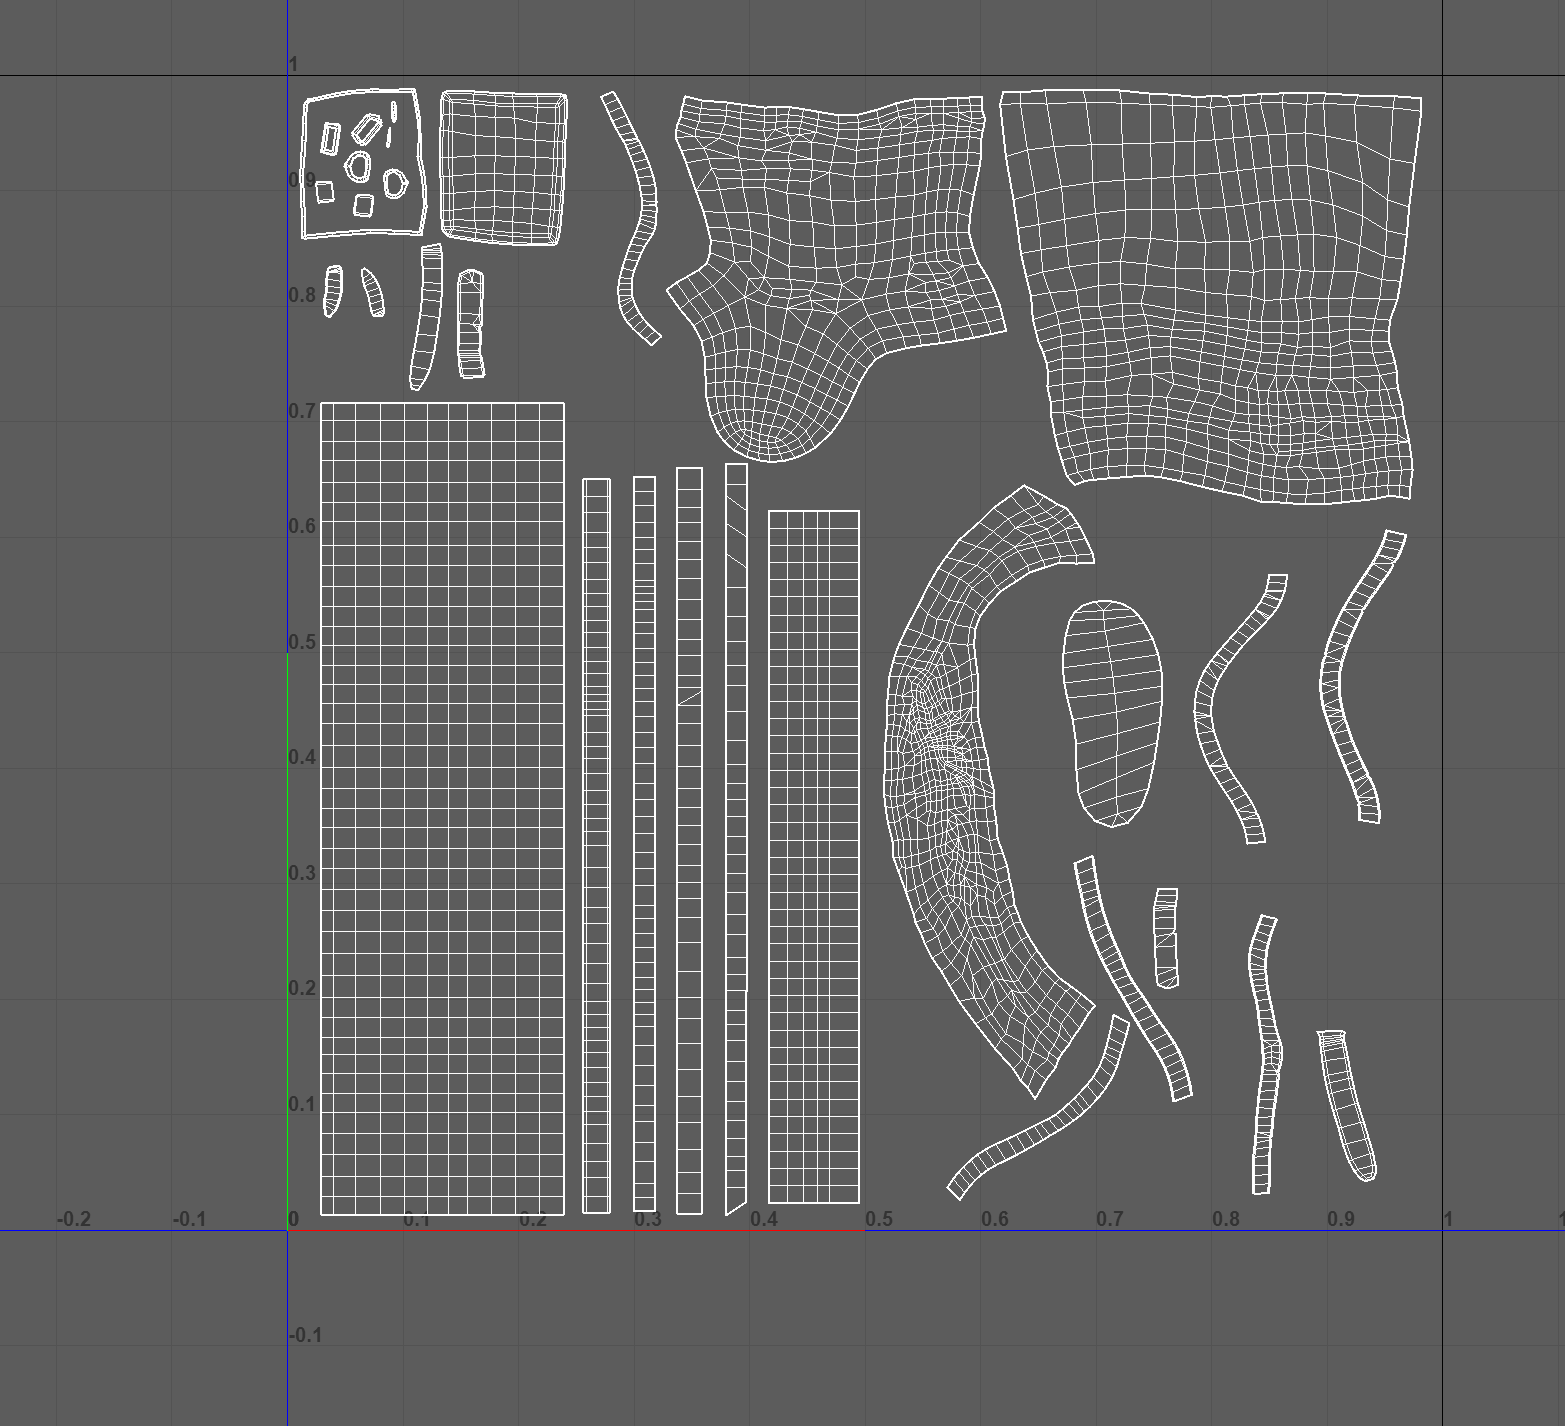
Task: Select the bean-shaped oval UV shell
Action: coord(1112,713)
